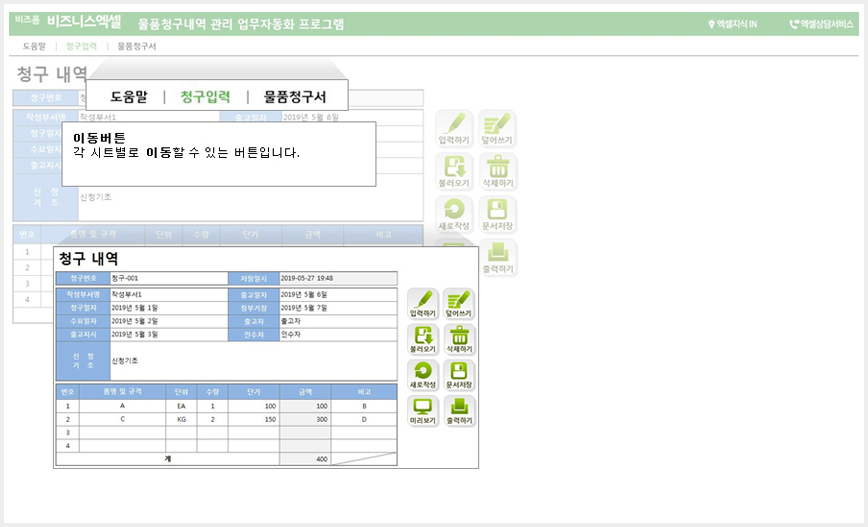Click background 출고일자 value 2019년 5월 6일
Screen dimensions: 868x527
pyautogui.click(x=311, y=117)
